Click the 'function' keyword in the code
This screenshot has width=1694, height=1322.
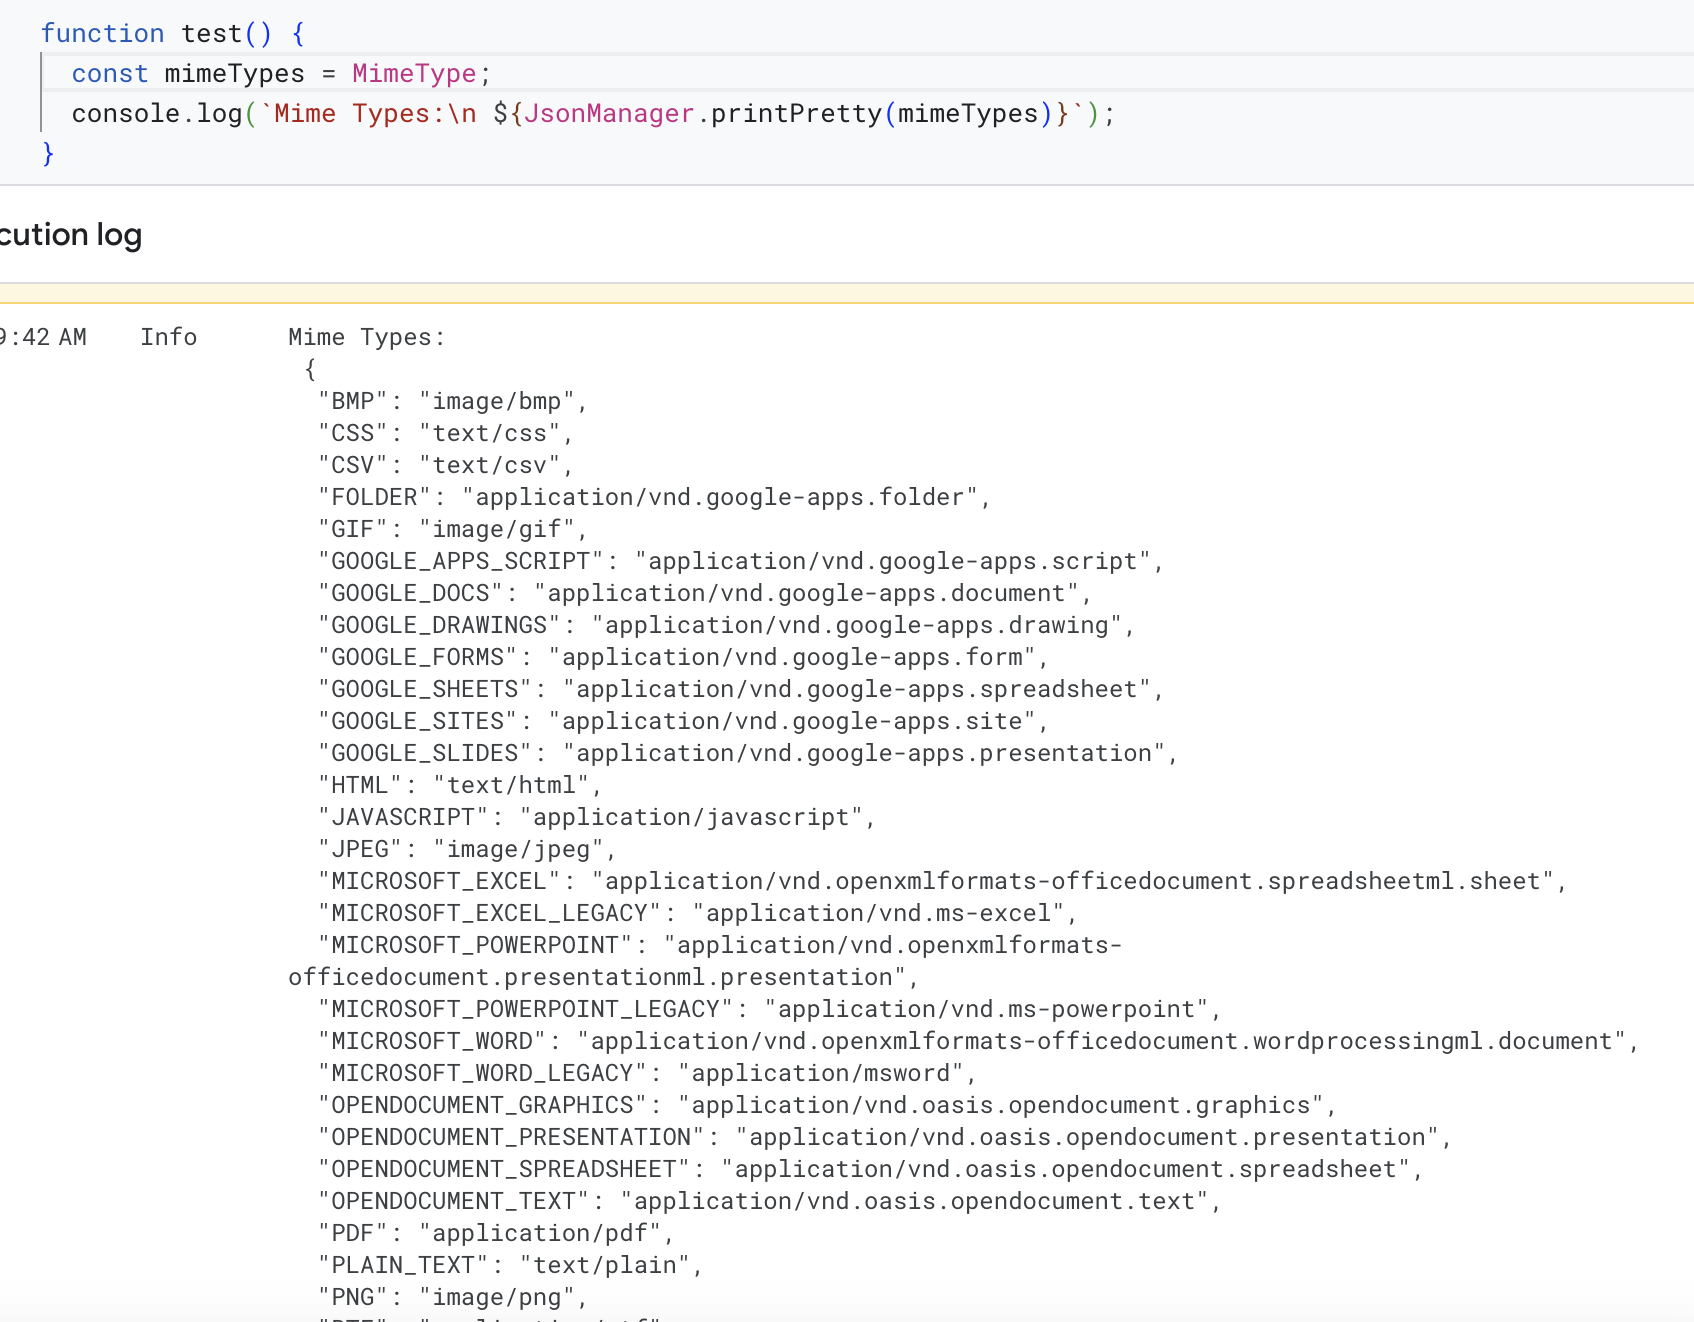click(102, 34)
